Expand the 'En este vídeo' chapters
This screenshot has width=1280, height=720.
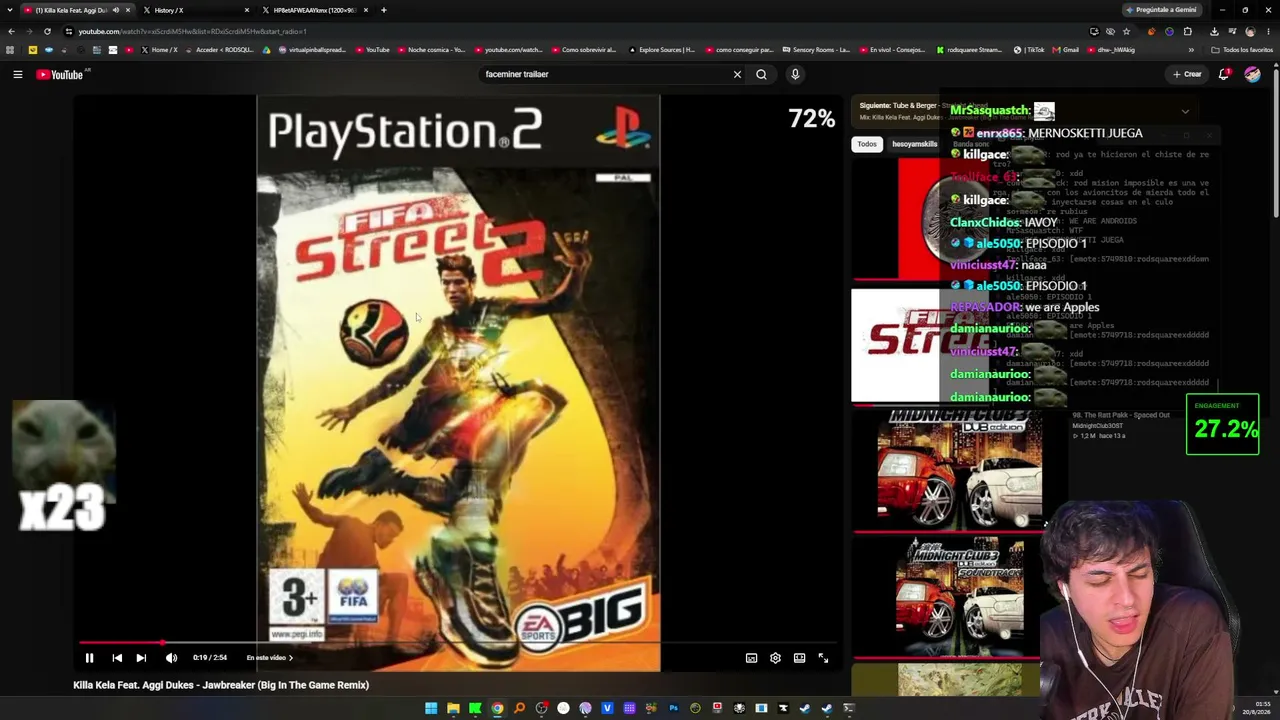point(270,658)
